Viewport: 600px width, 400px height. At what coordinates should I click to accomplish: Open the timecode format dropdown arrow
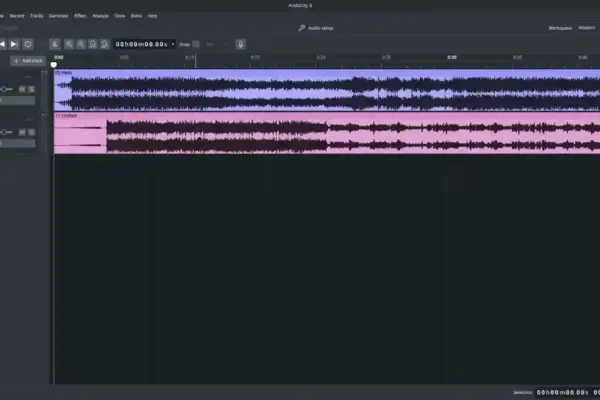pyautogui.click(x=173, y=44)
